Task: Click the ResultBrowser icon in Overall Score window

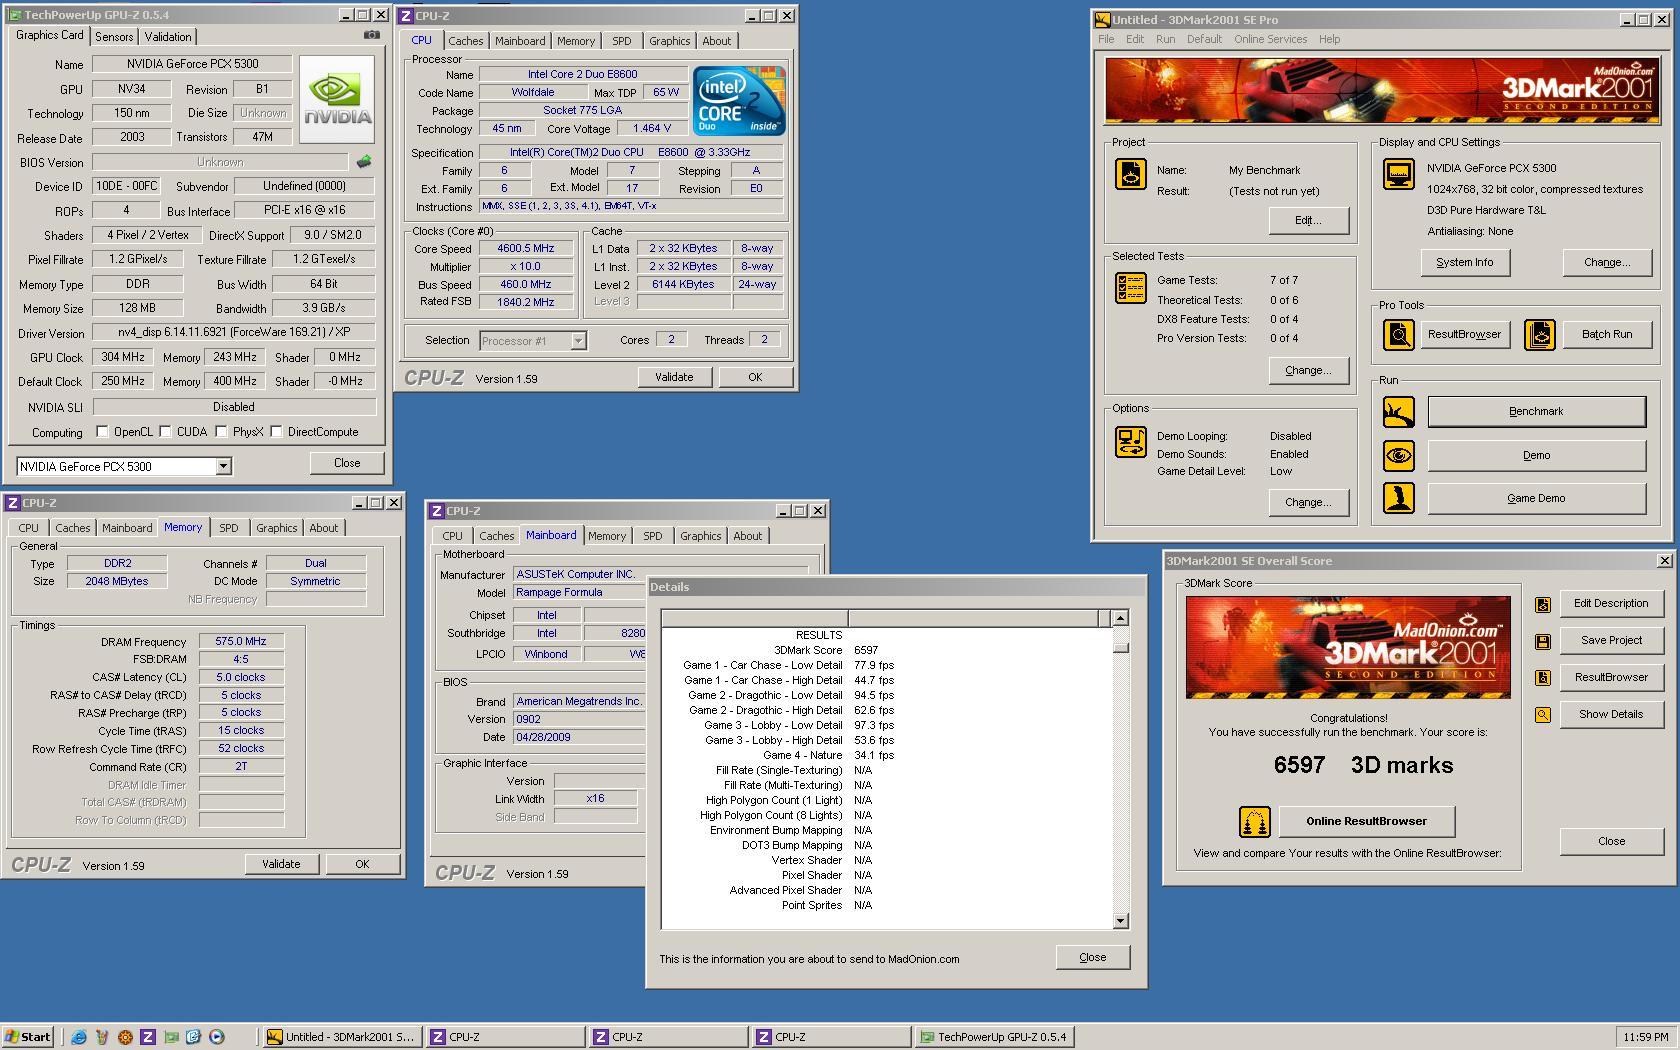Action: [1542, 678]
